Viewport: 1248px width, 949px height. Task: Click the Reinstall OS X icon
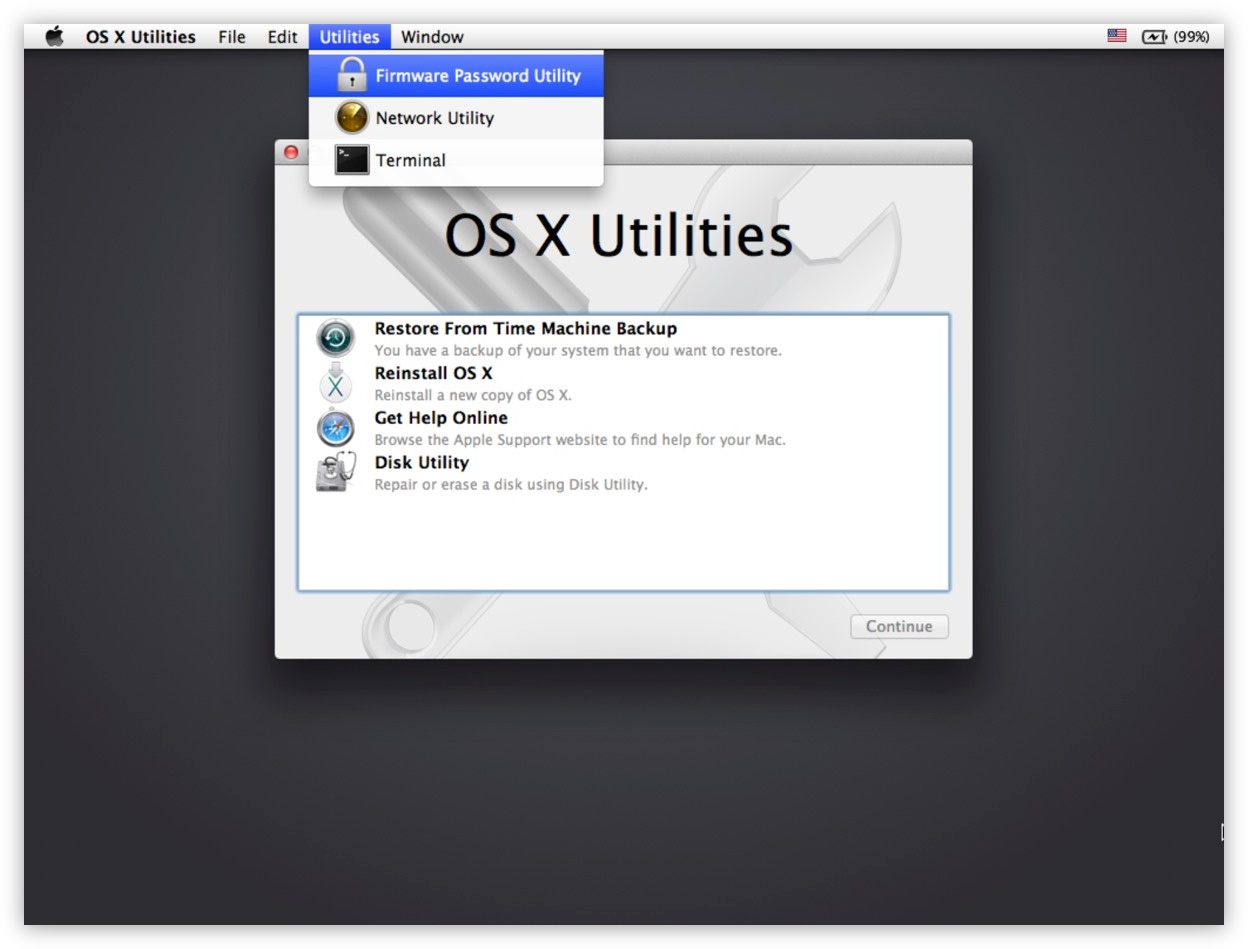pyautogui.click(x=336, y=383)
